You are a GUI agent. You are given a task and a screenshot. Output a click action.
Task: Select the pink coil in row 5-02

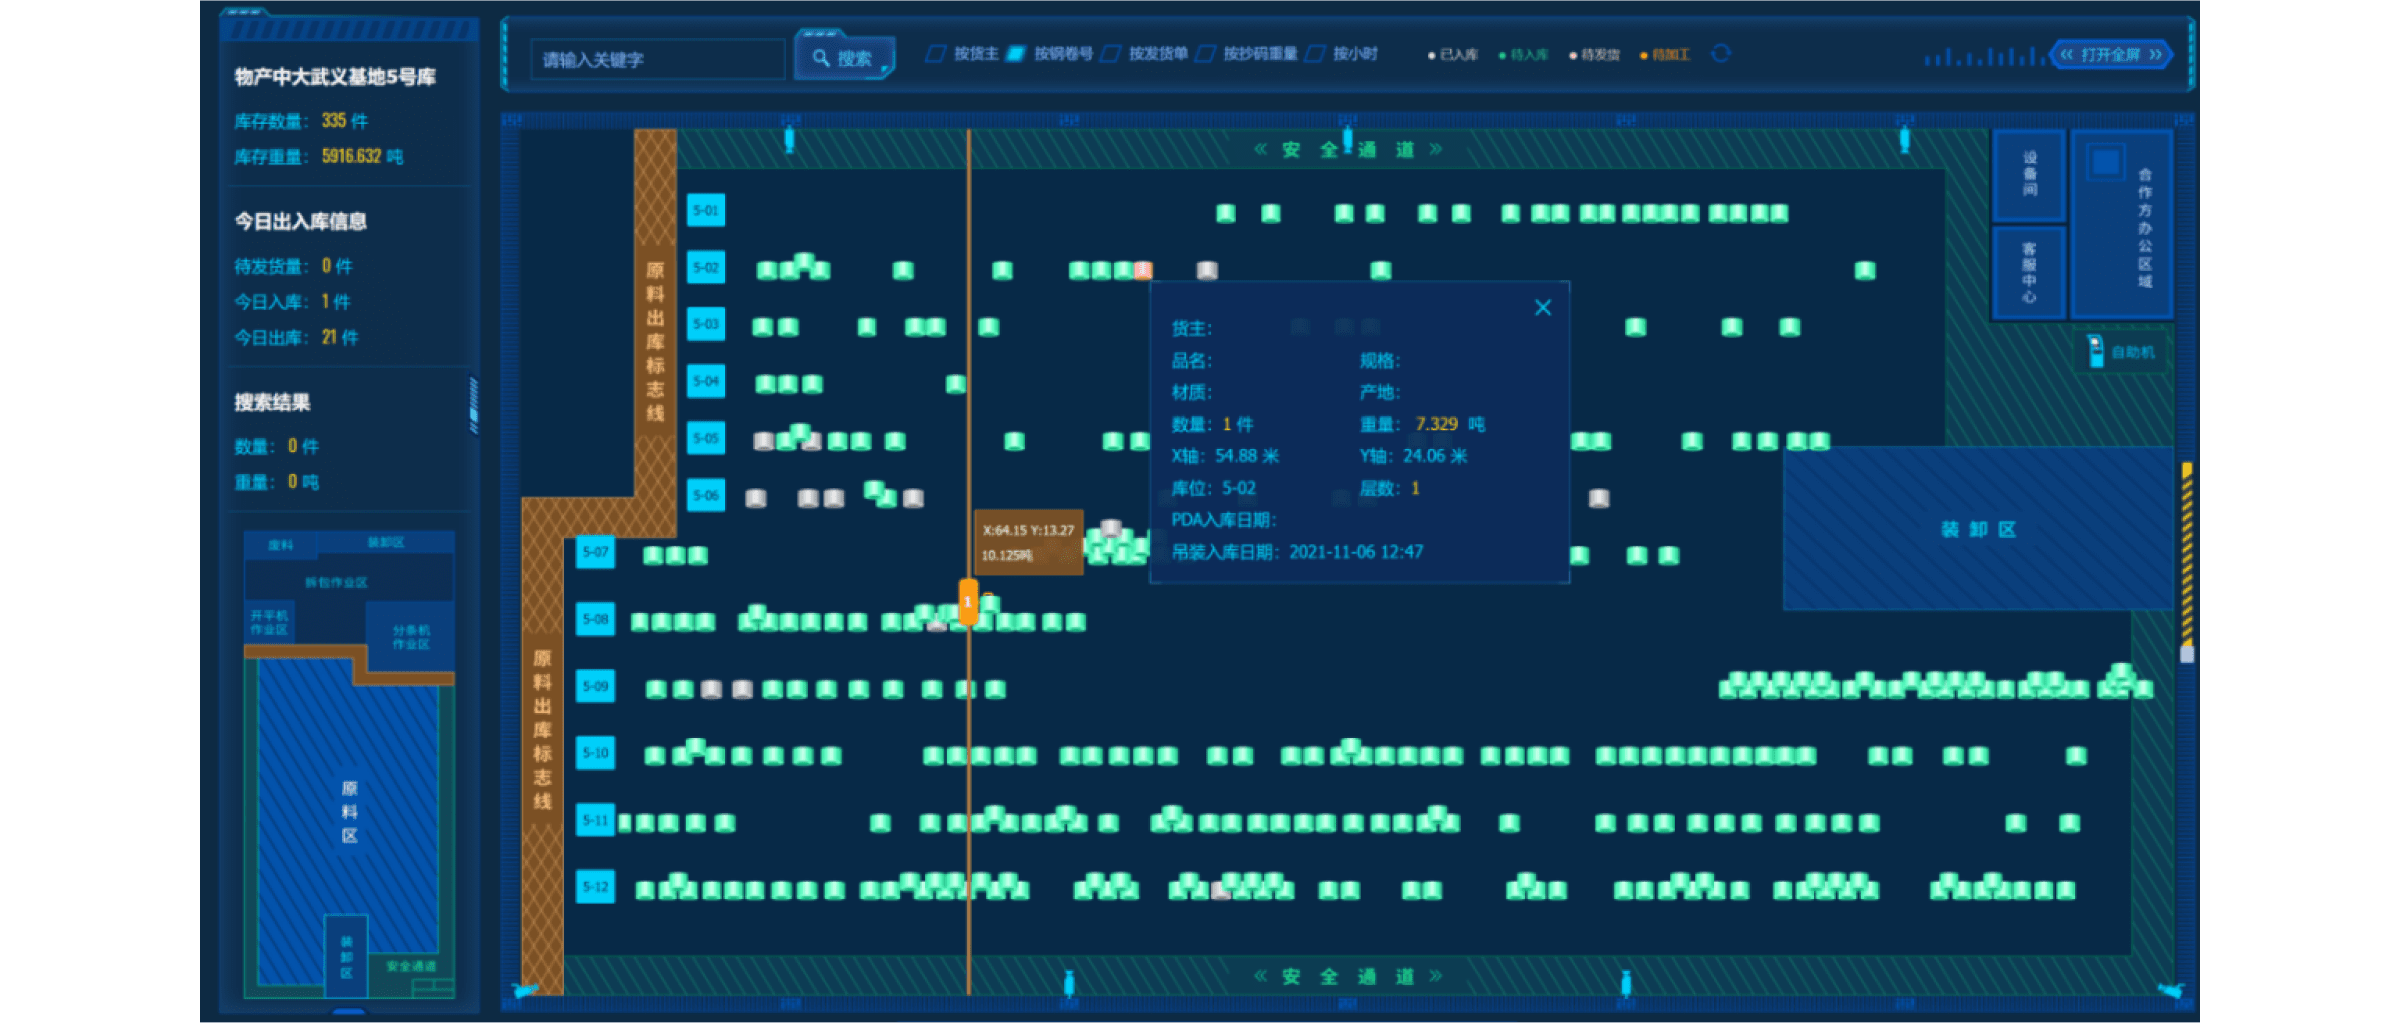[x=1143, y=270]
